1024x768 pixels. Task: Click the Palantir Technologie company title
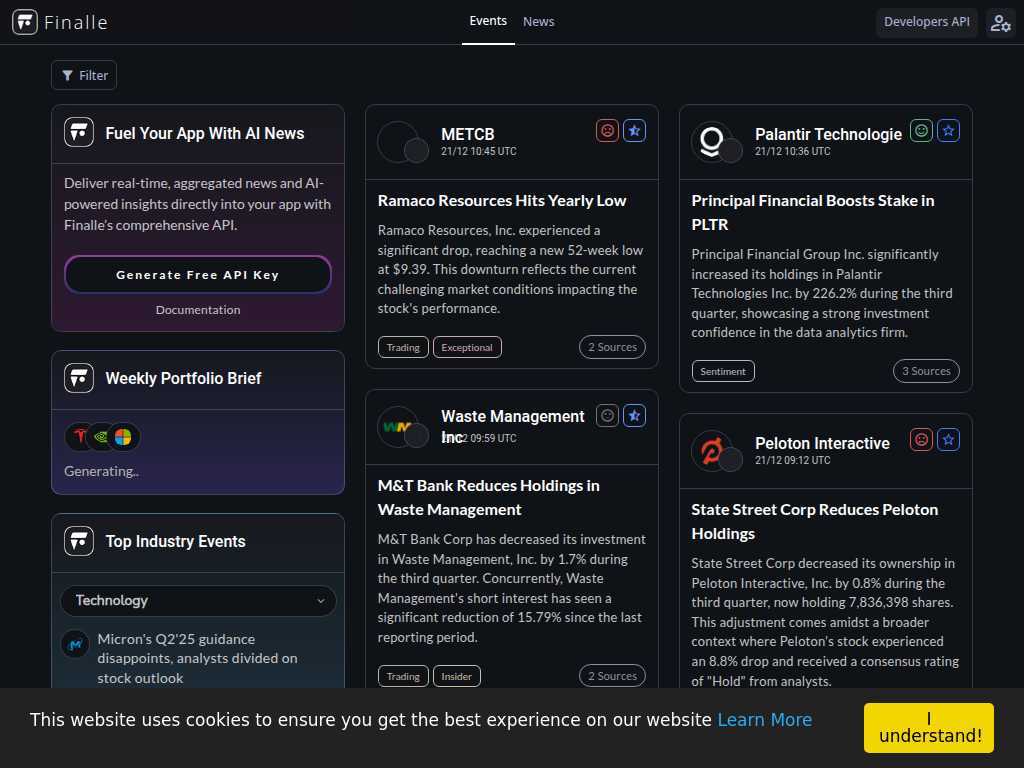tap(828, 134)
